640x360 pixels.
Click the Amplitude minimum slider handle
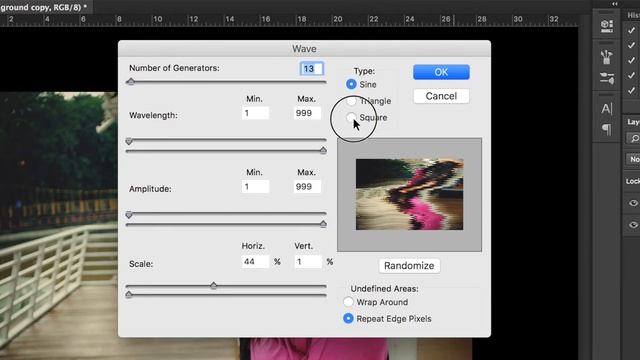129,215
